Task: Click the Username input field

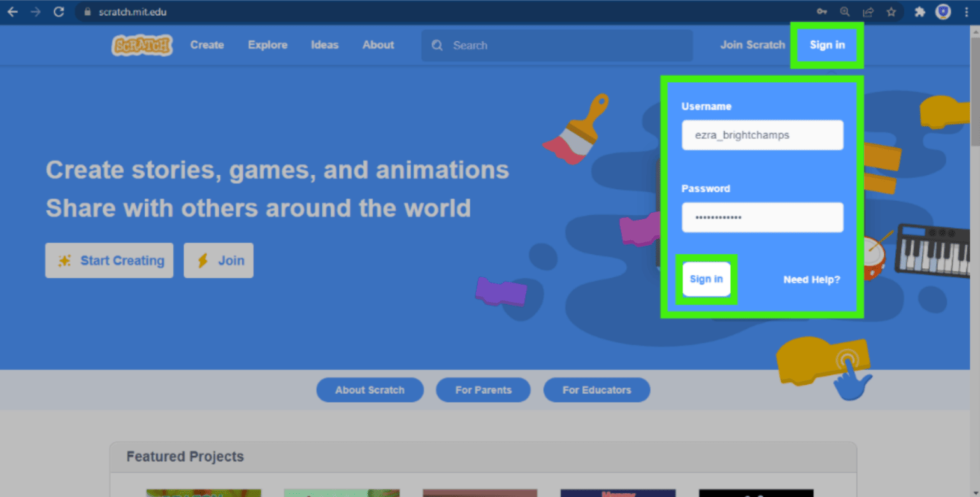Action: [762, 135]
